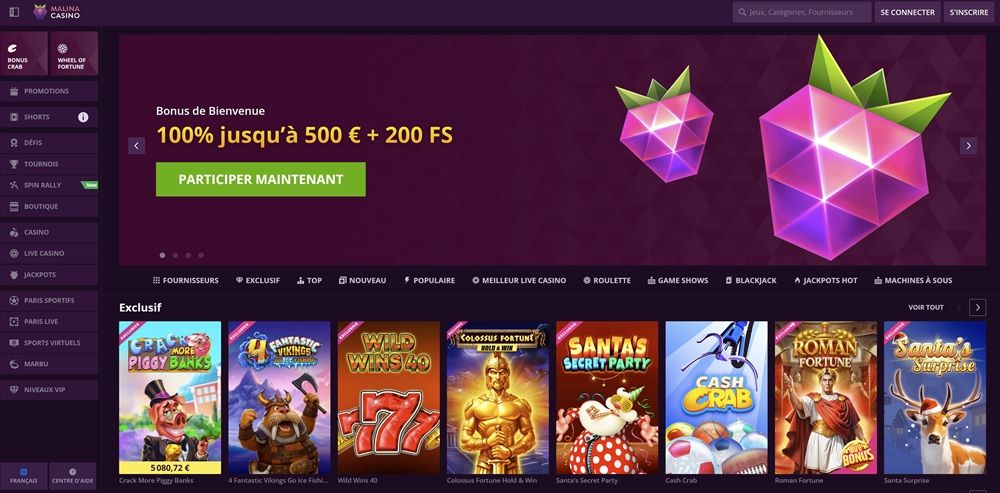Advance the Exclusif carousel right arrow

tap(977, 307)
